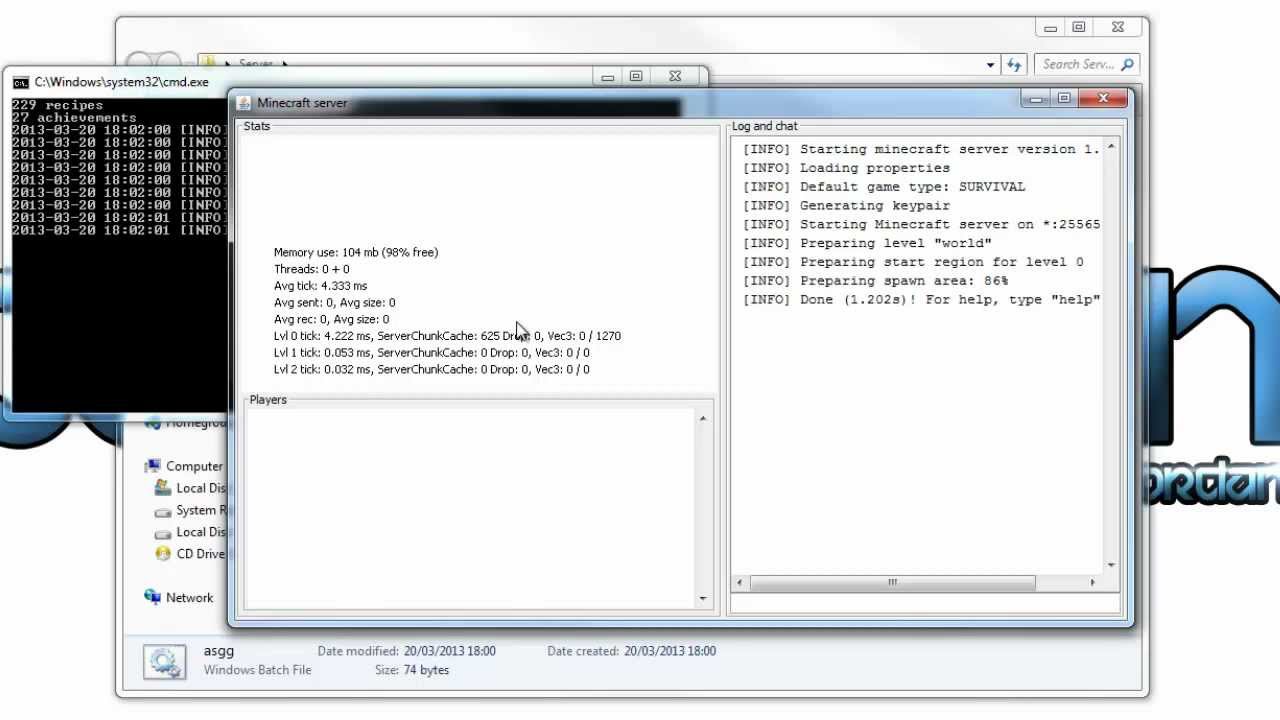Click the refresh icon beside Explorer address bar

click(x=1014, y=64)
